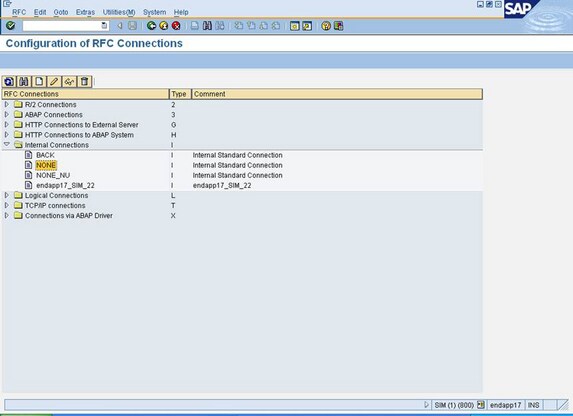The image size is (573, 416).
Task: Expand the R/2 Connections node
Action: click(x=7, y=105)
